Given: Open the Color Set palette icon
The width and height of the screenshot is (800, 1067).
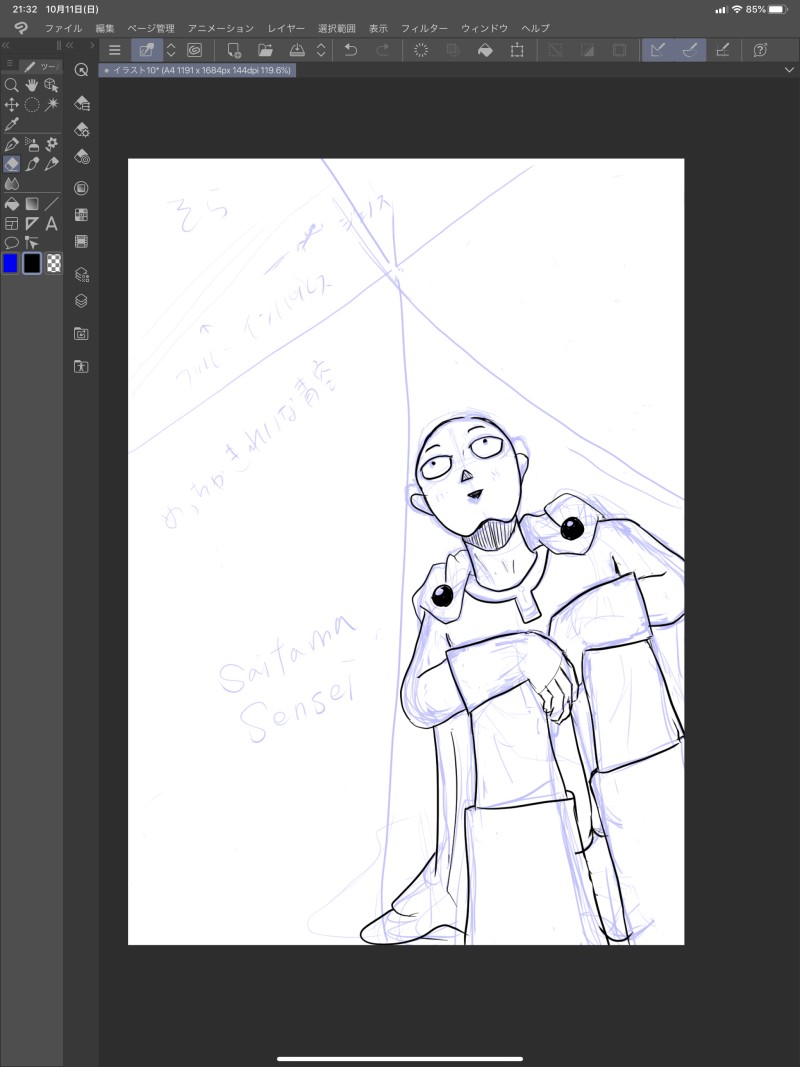Looking at the screenshot, I should (81, 214).
